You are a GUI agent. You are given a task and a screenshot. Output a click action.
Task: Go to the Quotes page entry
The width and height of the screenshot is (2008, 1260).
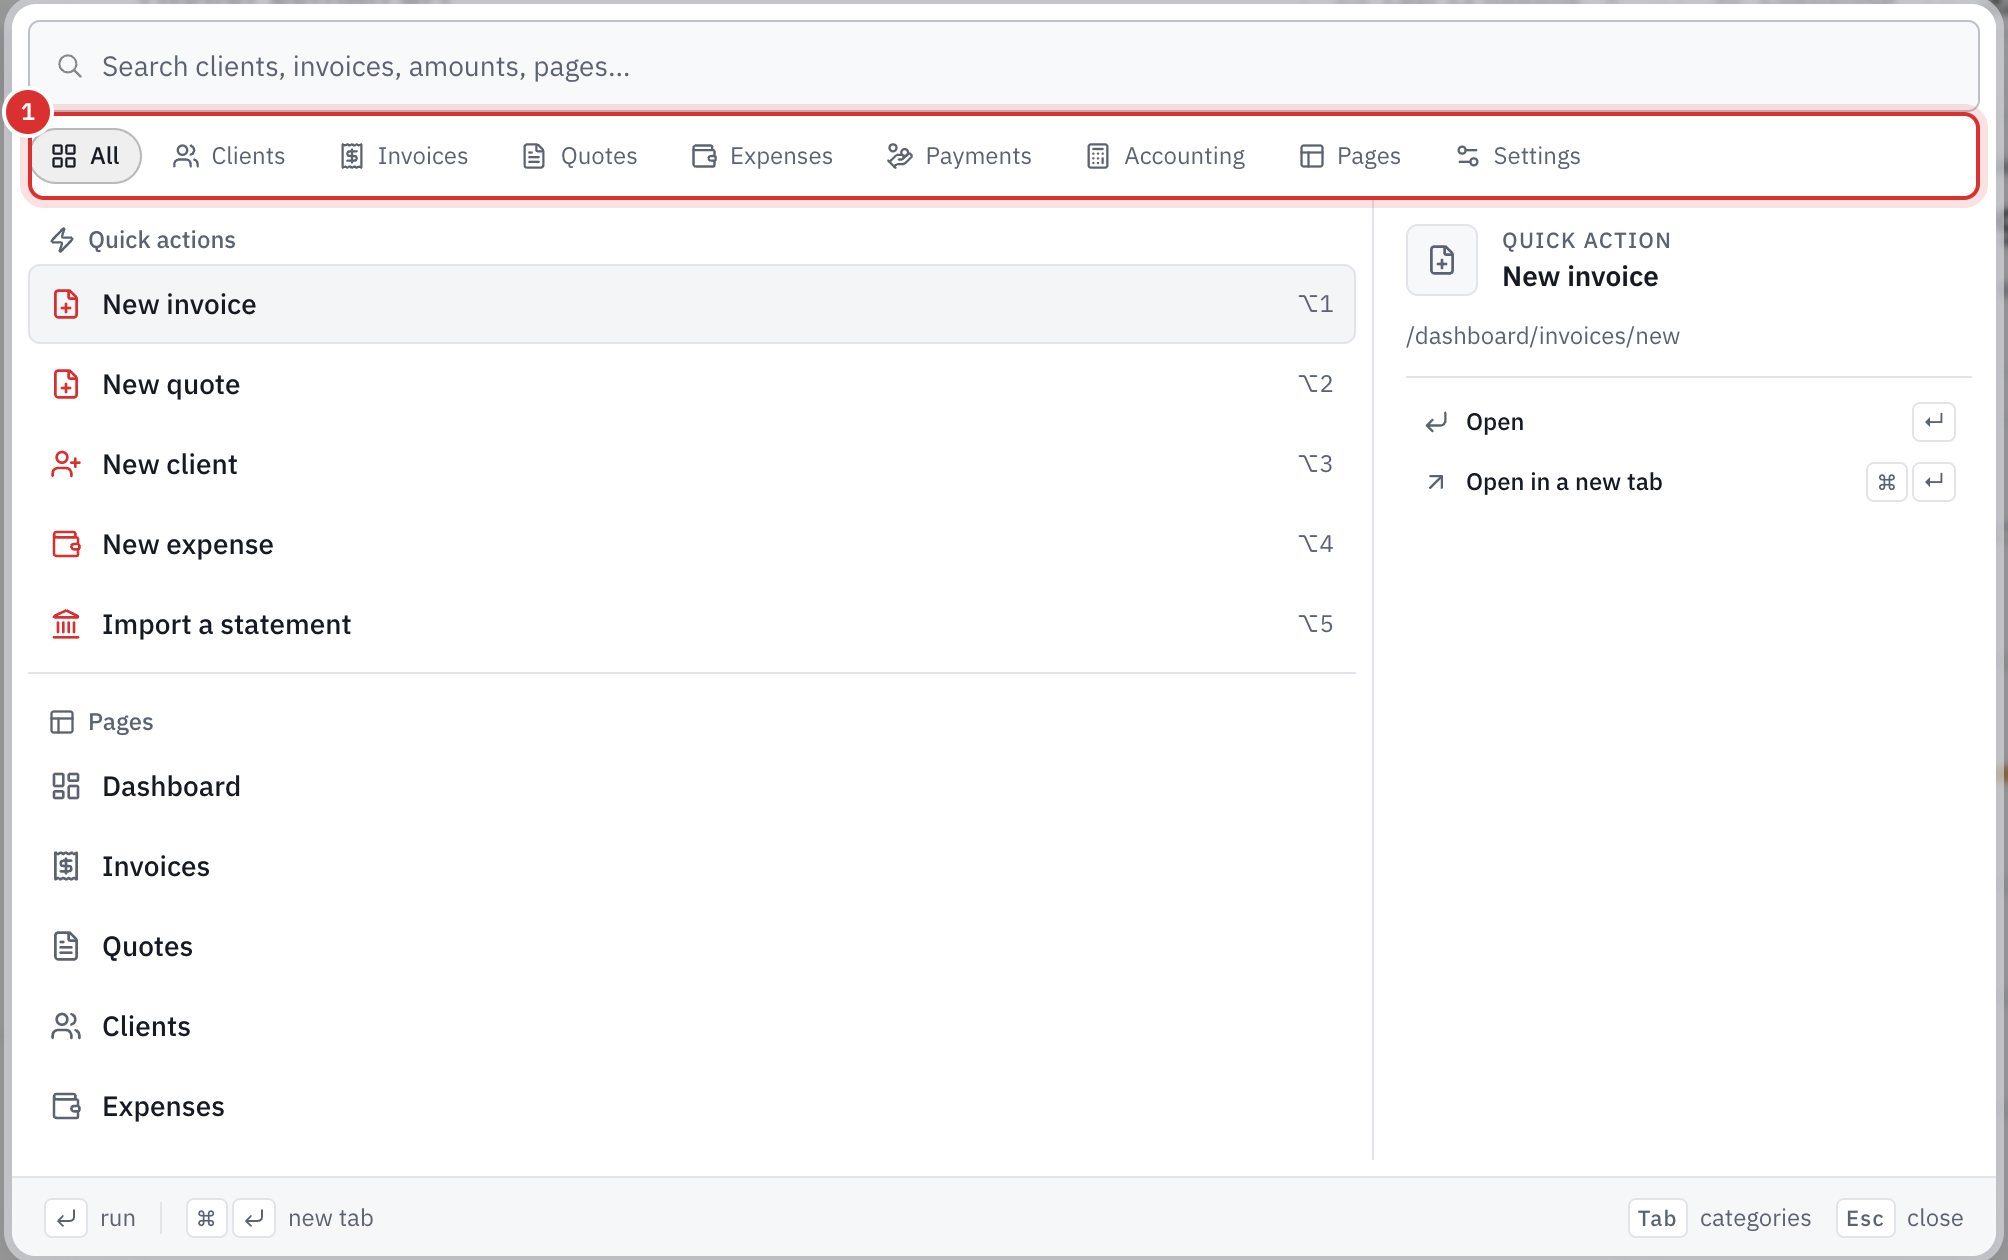coord(692,946)
